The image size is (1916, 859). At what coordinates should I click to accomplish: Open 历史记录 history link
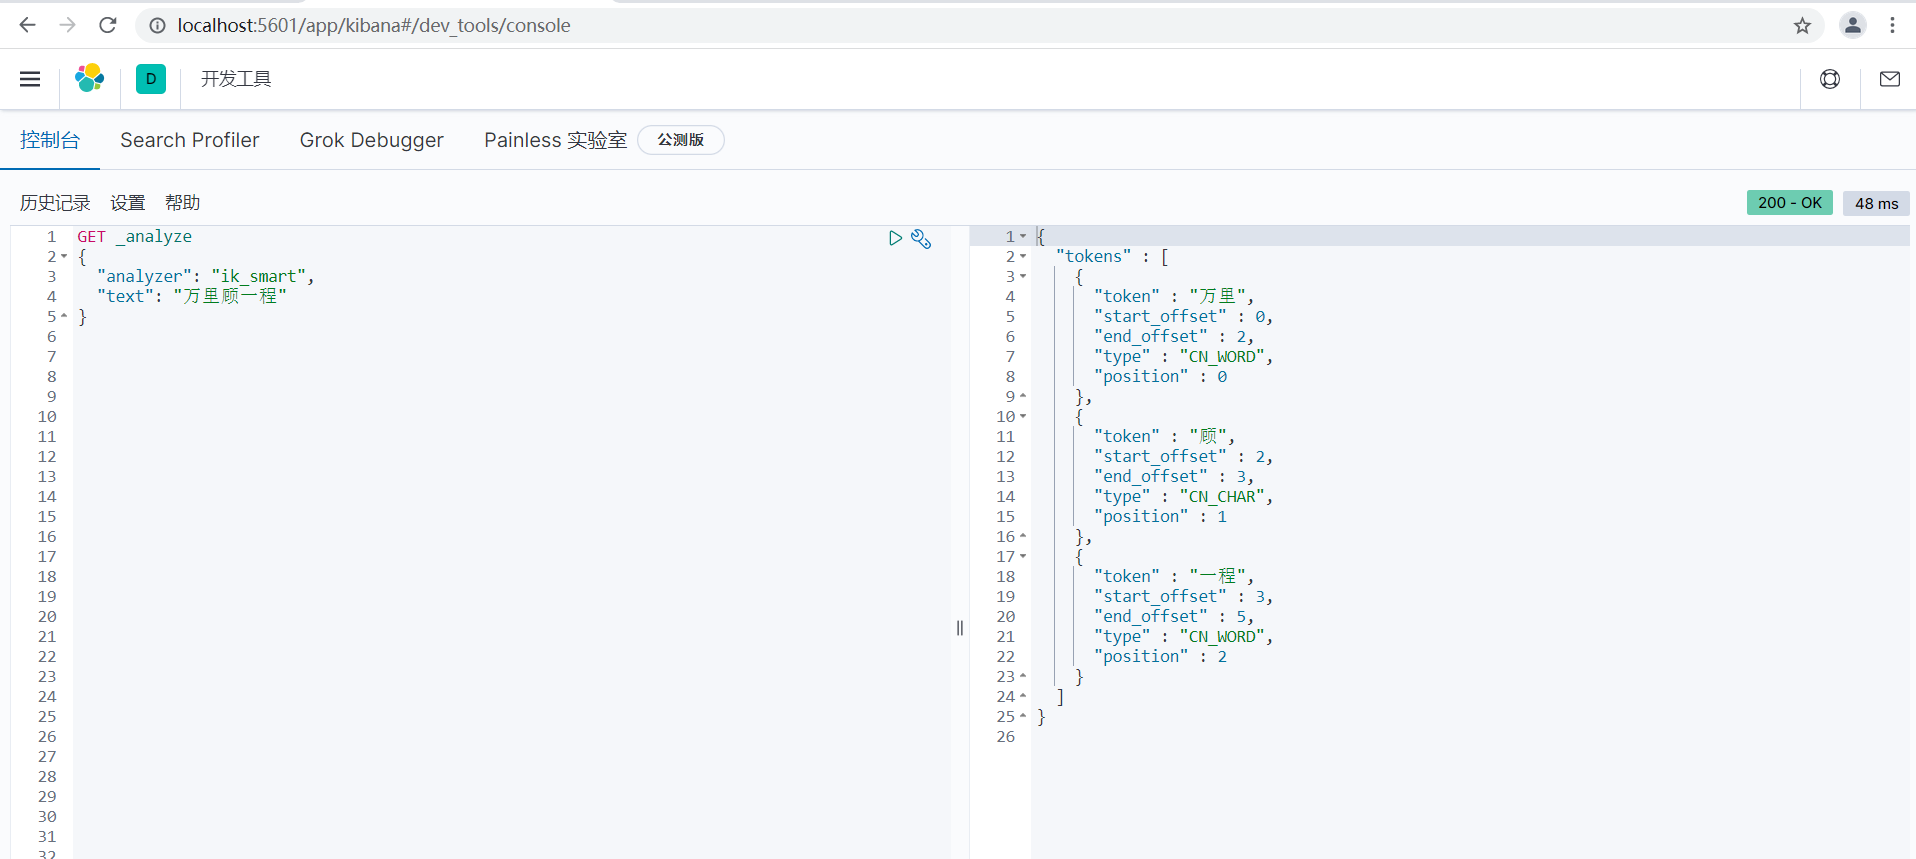(55, 203)
